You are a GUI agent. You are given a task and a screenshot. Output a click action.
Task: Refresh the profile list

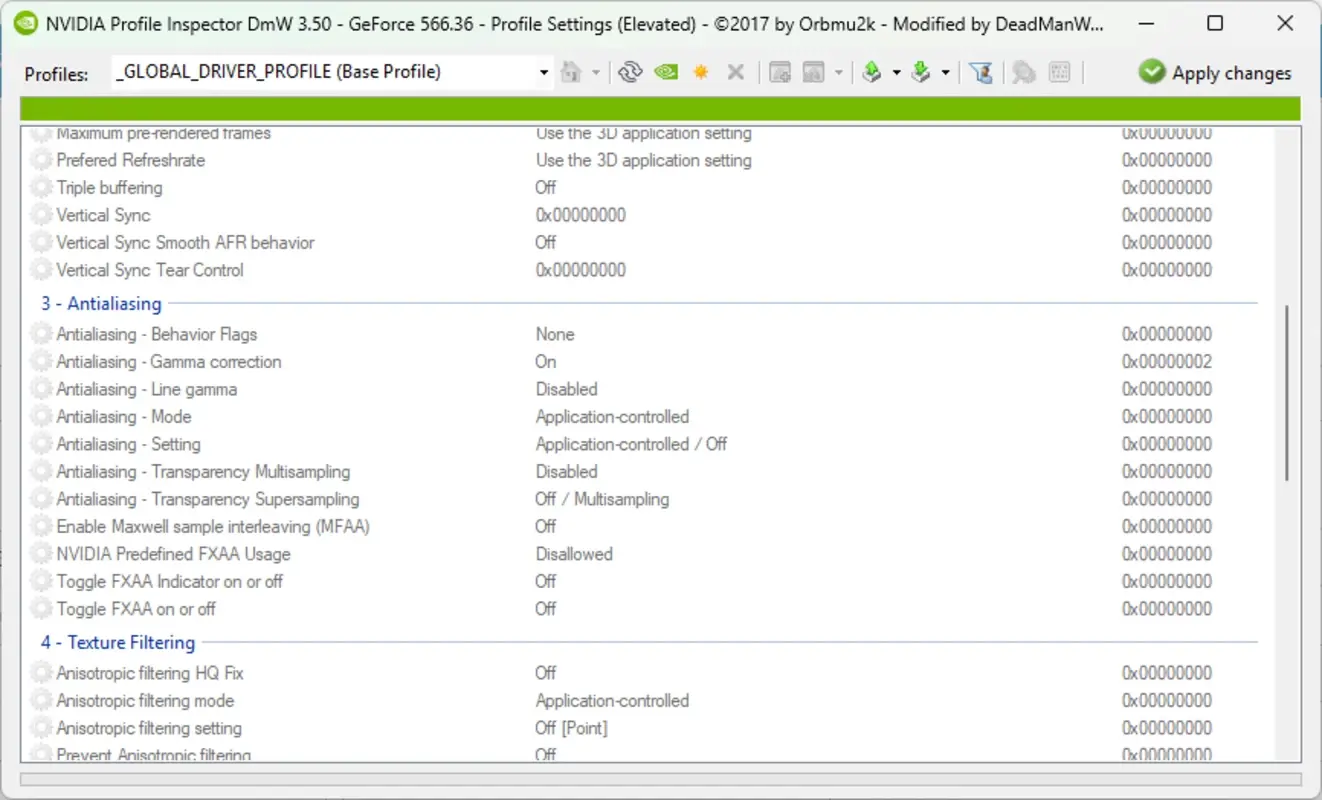point(628,72)
